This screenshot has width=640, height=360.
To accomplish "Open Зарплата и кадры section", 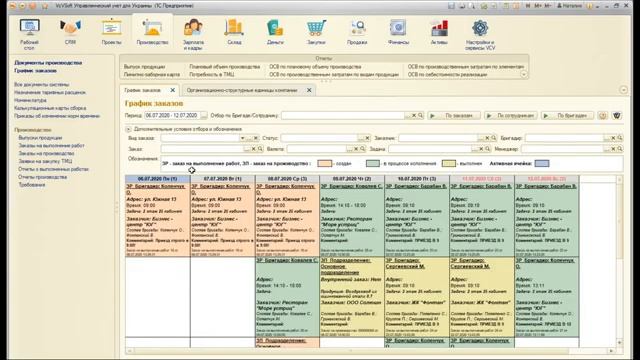I will coord(193,34).
